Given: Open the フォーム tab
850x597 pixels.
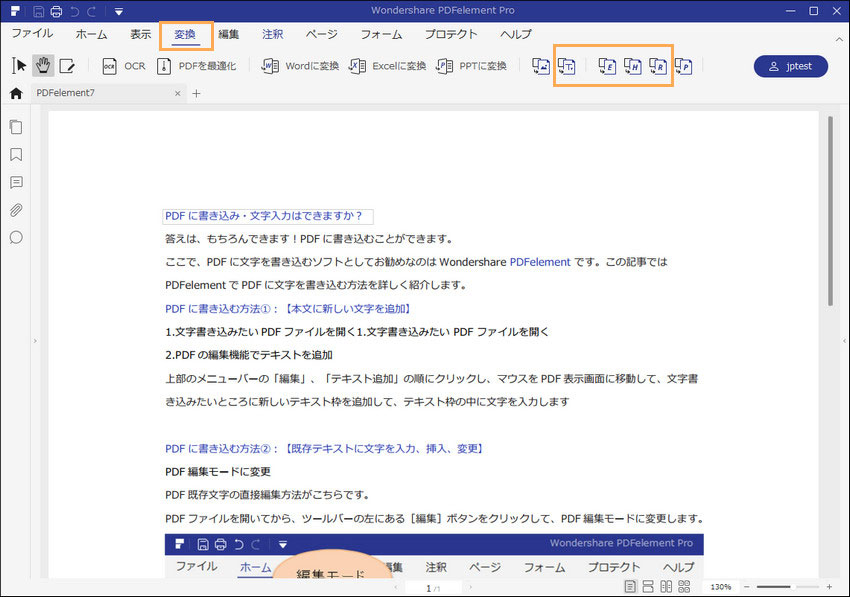Looking at the screenshot, I should [382, 34].
